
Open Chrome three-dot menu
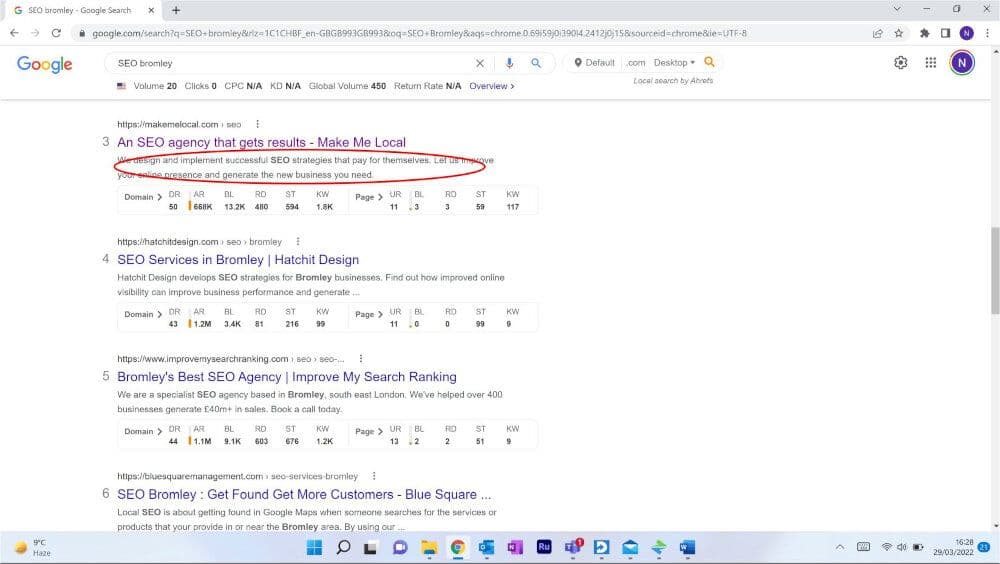tap(987, 33)
